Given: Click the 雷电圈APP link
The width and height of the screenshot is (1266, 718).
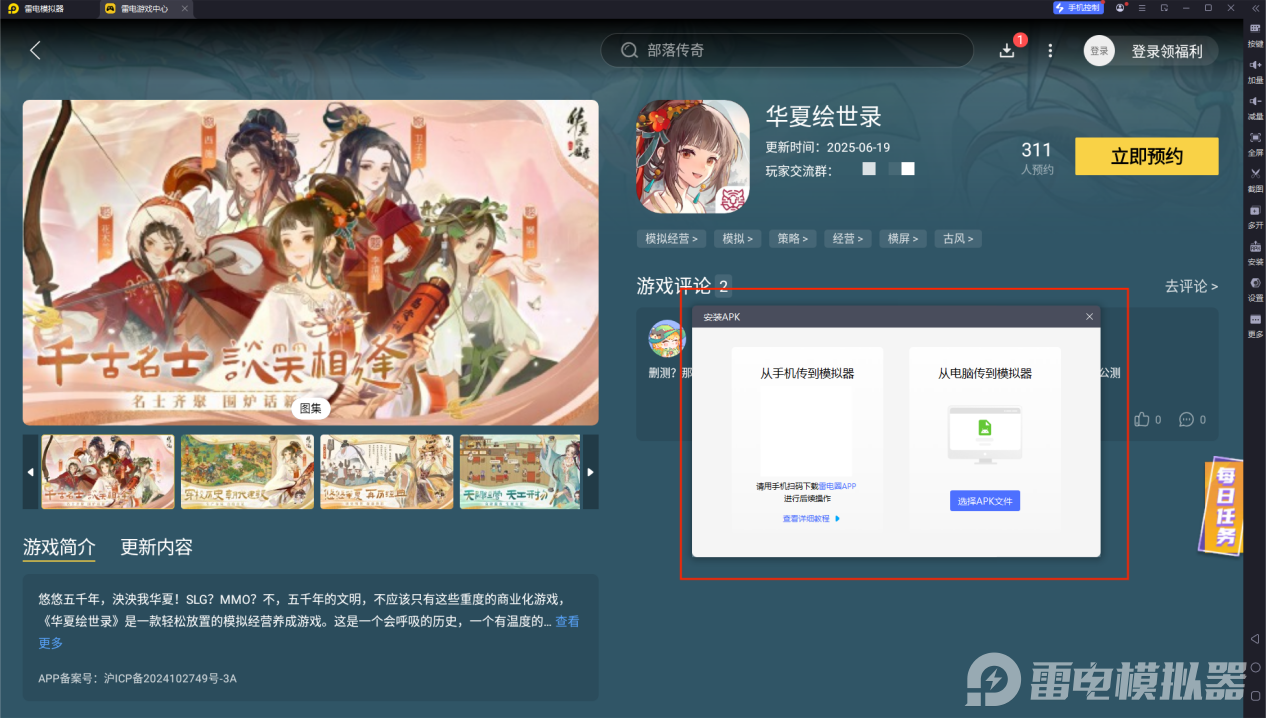Looking at the screenshot, I should pos(837,486).
